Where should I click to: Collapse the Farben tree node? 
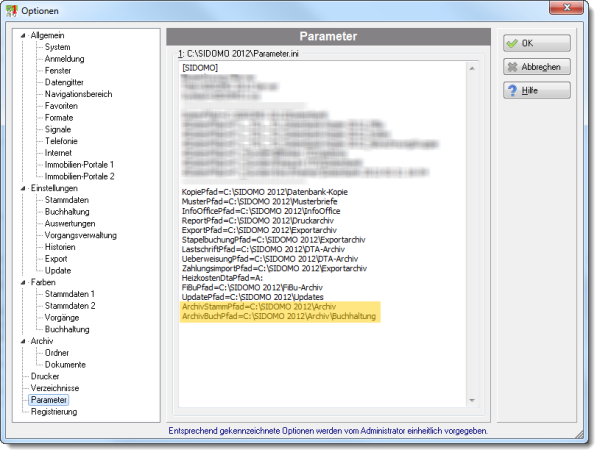(23, 282)
